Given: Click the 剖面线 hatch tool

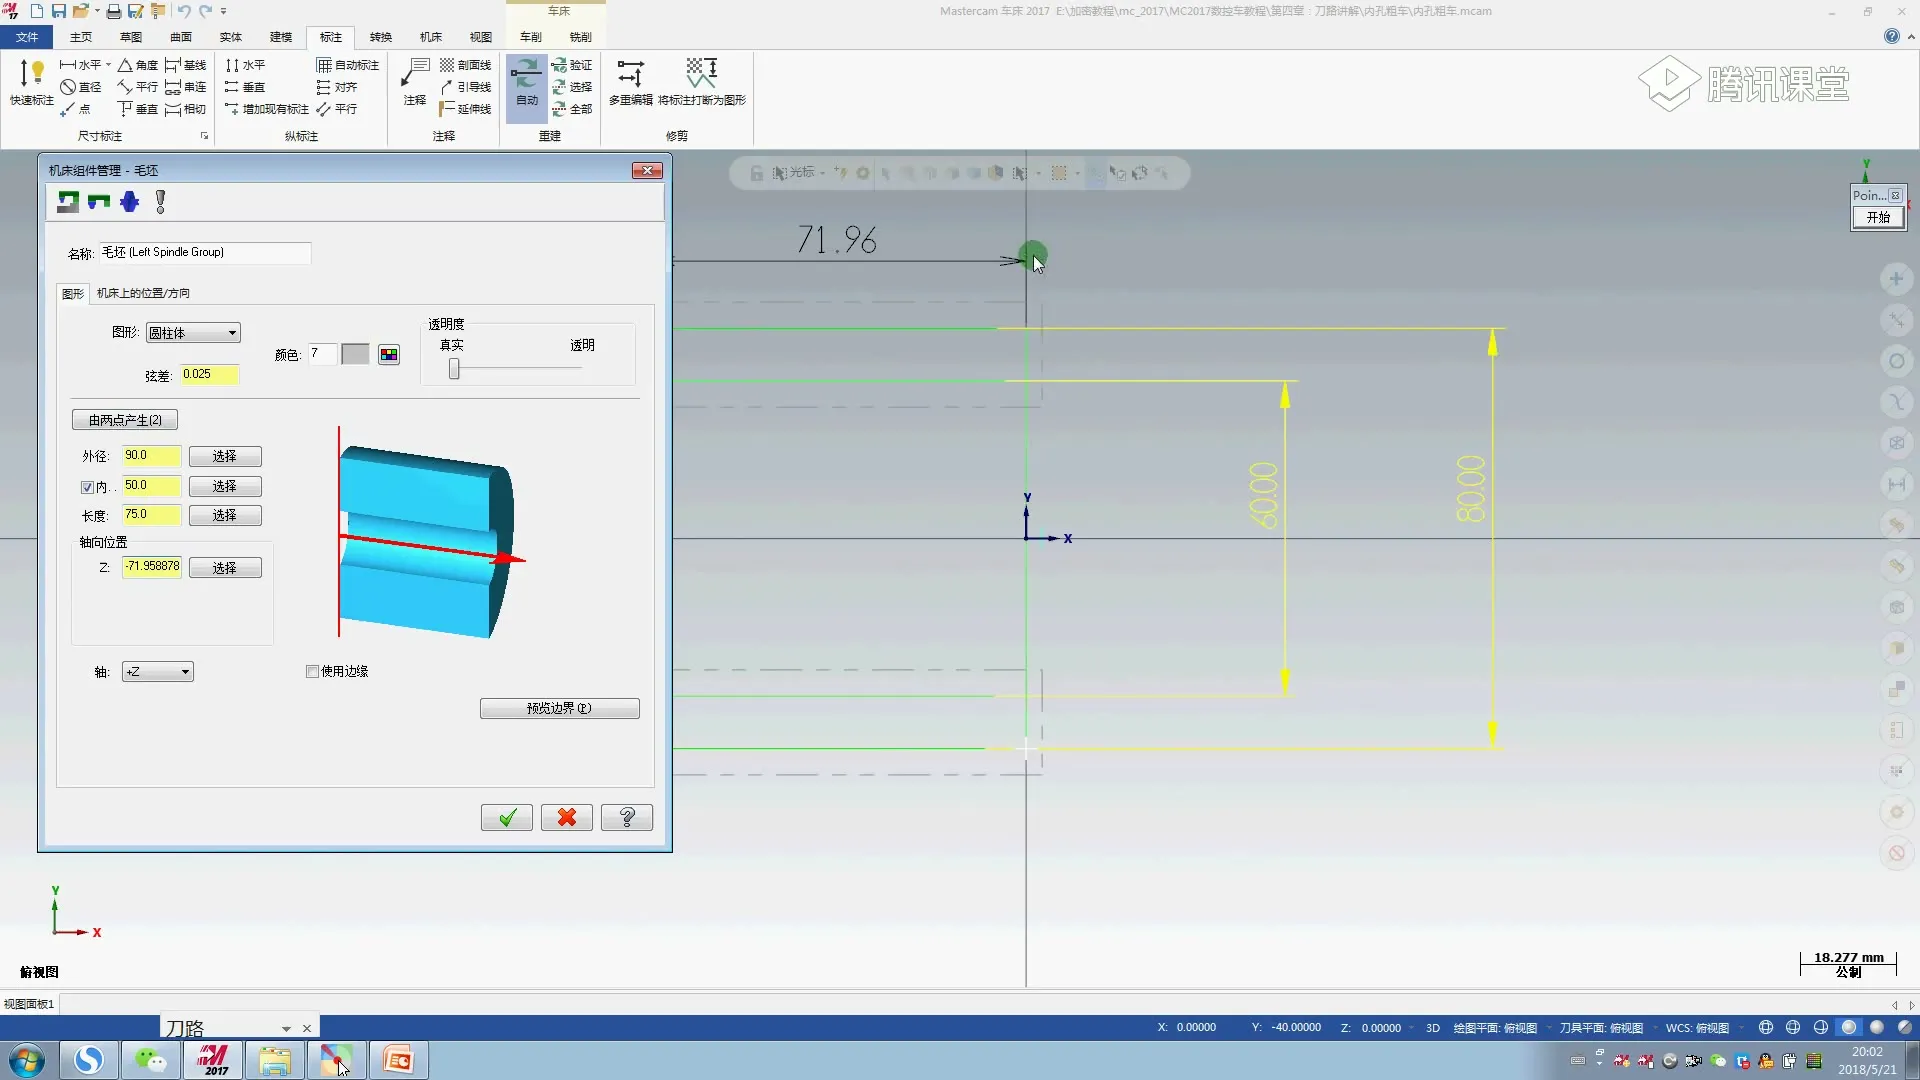Looking at the screenshot, I should [466, 65].
